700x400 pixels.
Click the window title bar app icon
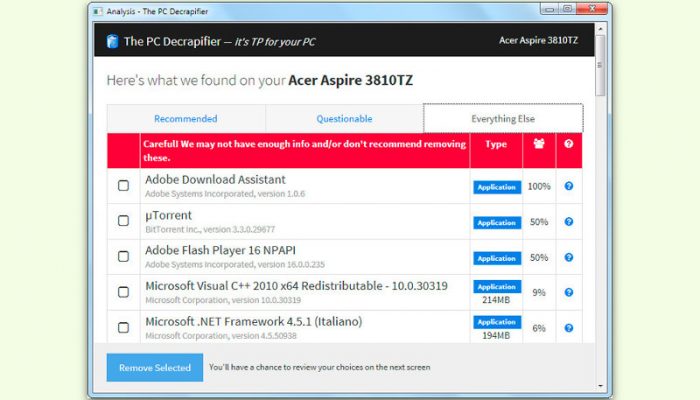[x=98, y=11]
